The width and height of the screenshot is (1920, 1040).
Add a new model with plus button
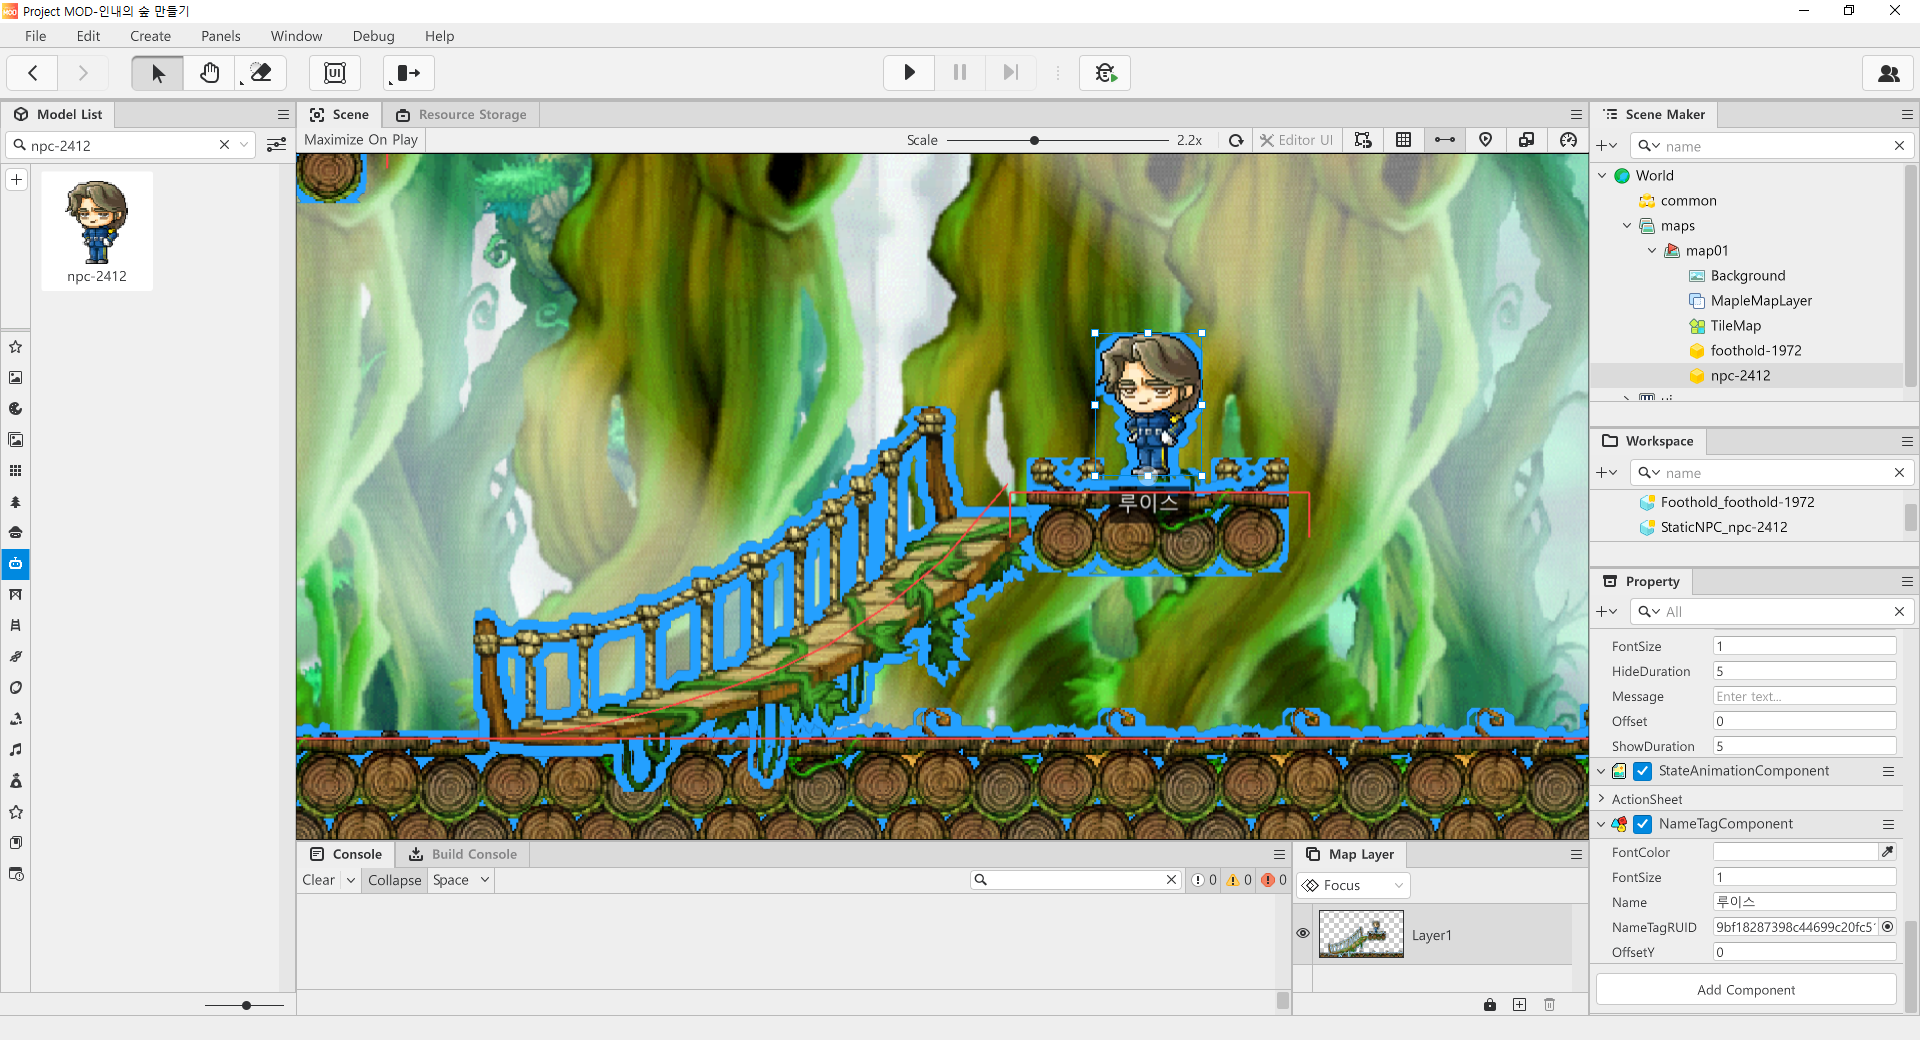16,180
